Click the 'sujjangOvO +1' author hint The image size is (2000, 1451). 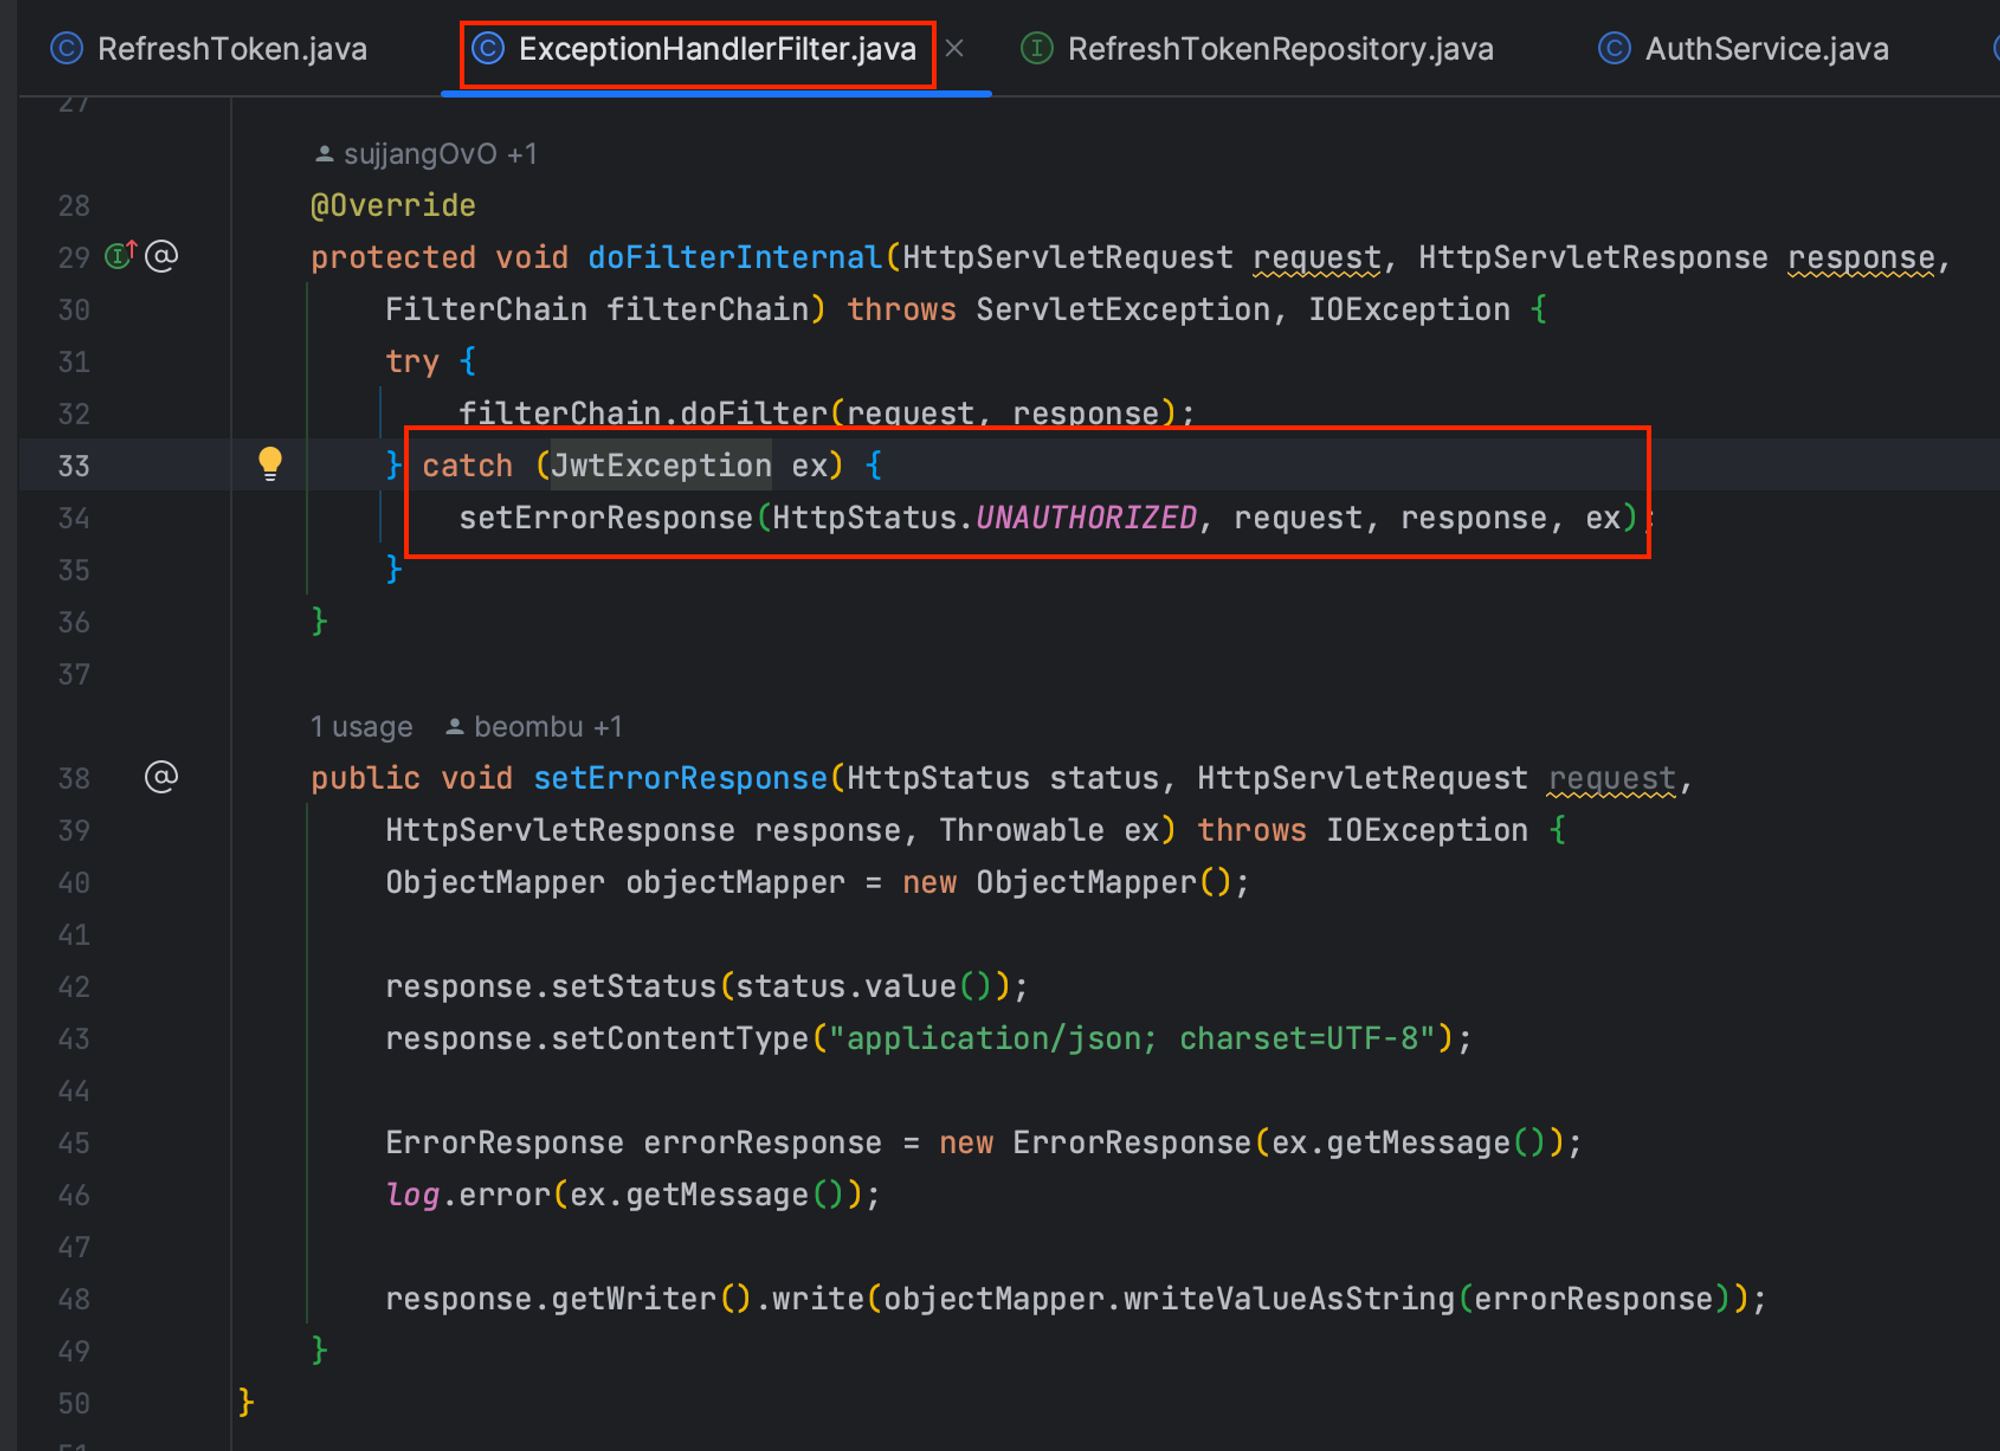(x=440, y=154)
